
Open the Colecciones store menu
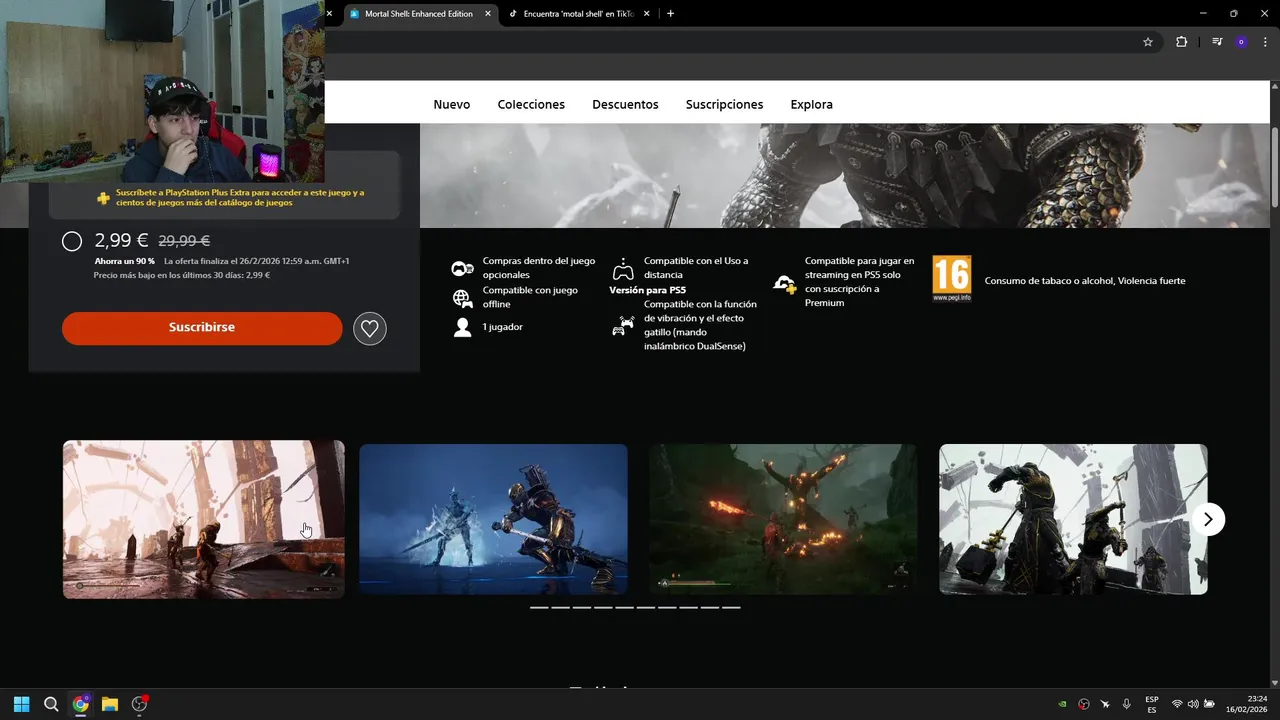[531, 104]
